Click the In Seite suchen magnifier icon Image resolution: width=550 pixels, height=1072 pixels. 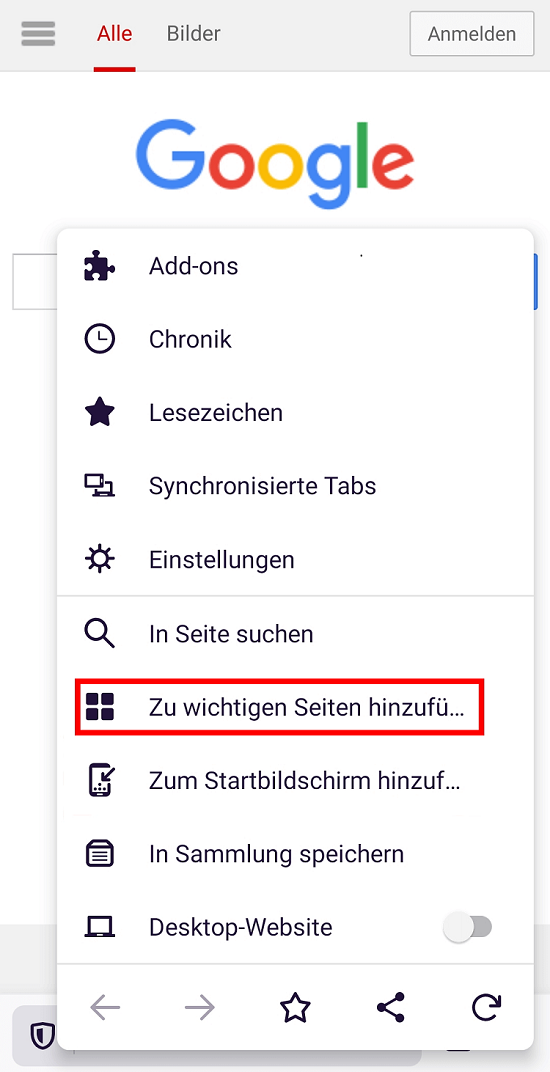100,633
